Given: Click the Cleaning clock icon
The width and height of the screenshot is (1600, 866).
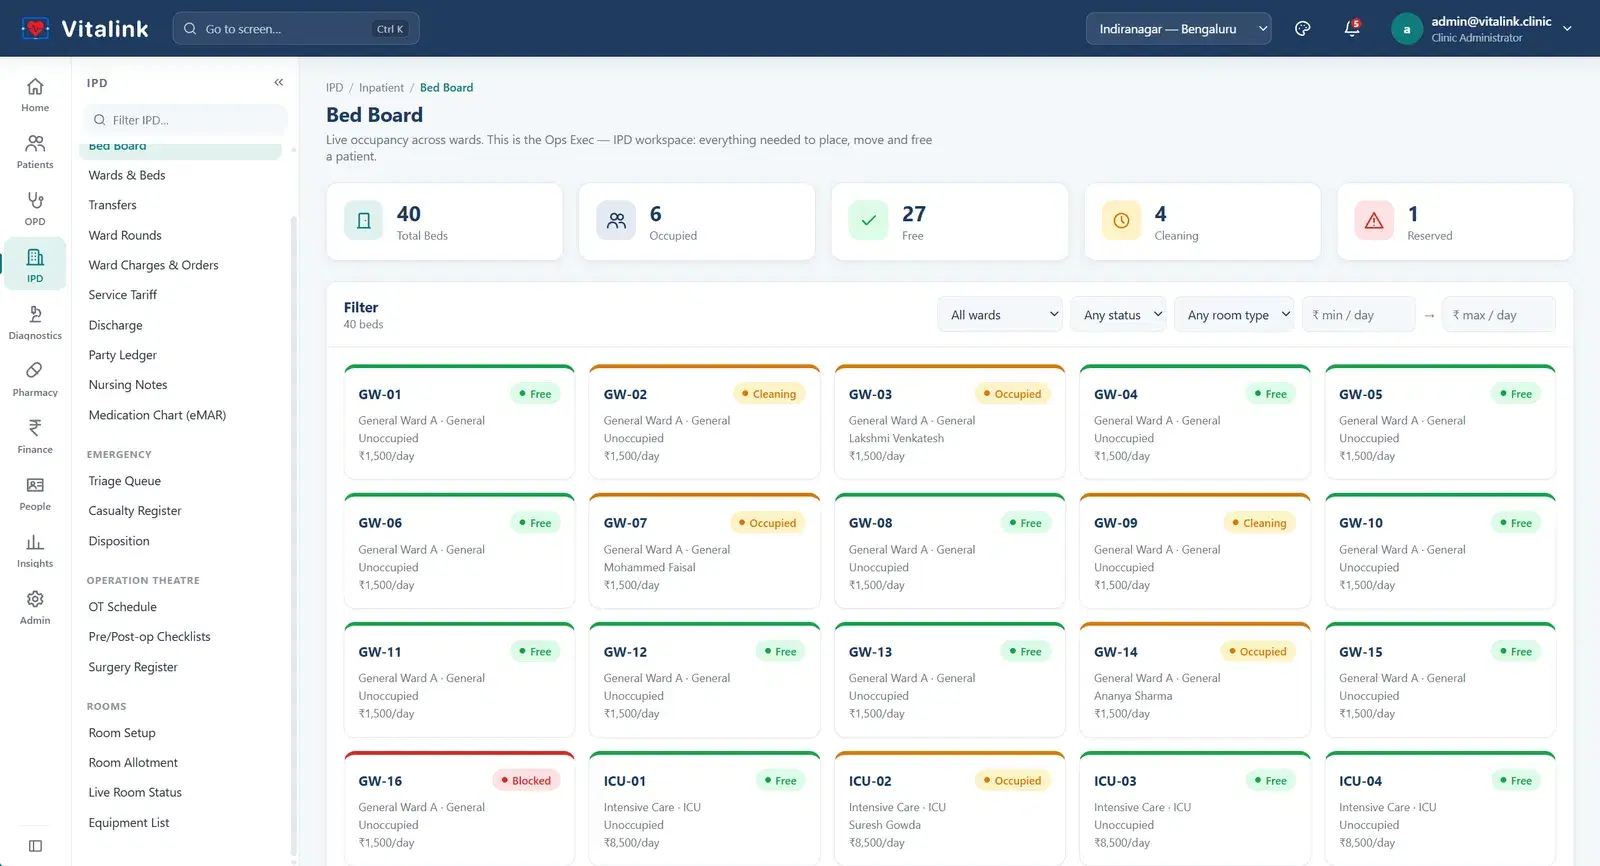Looking at the screenshot, I should coord(1122,221).
